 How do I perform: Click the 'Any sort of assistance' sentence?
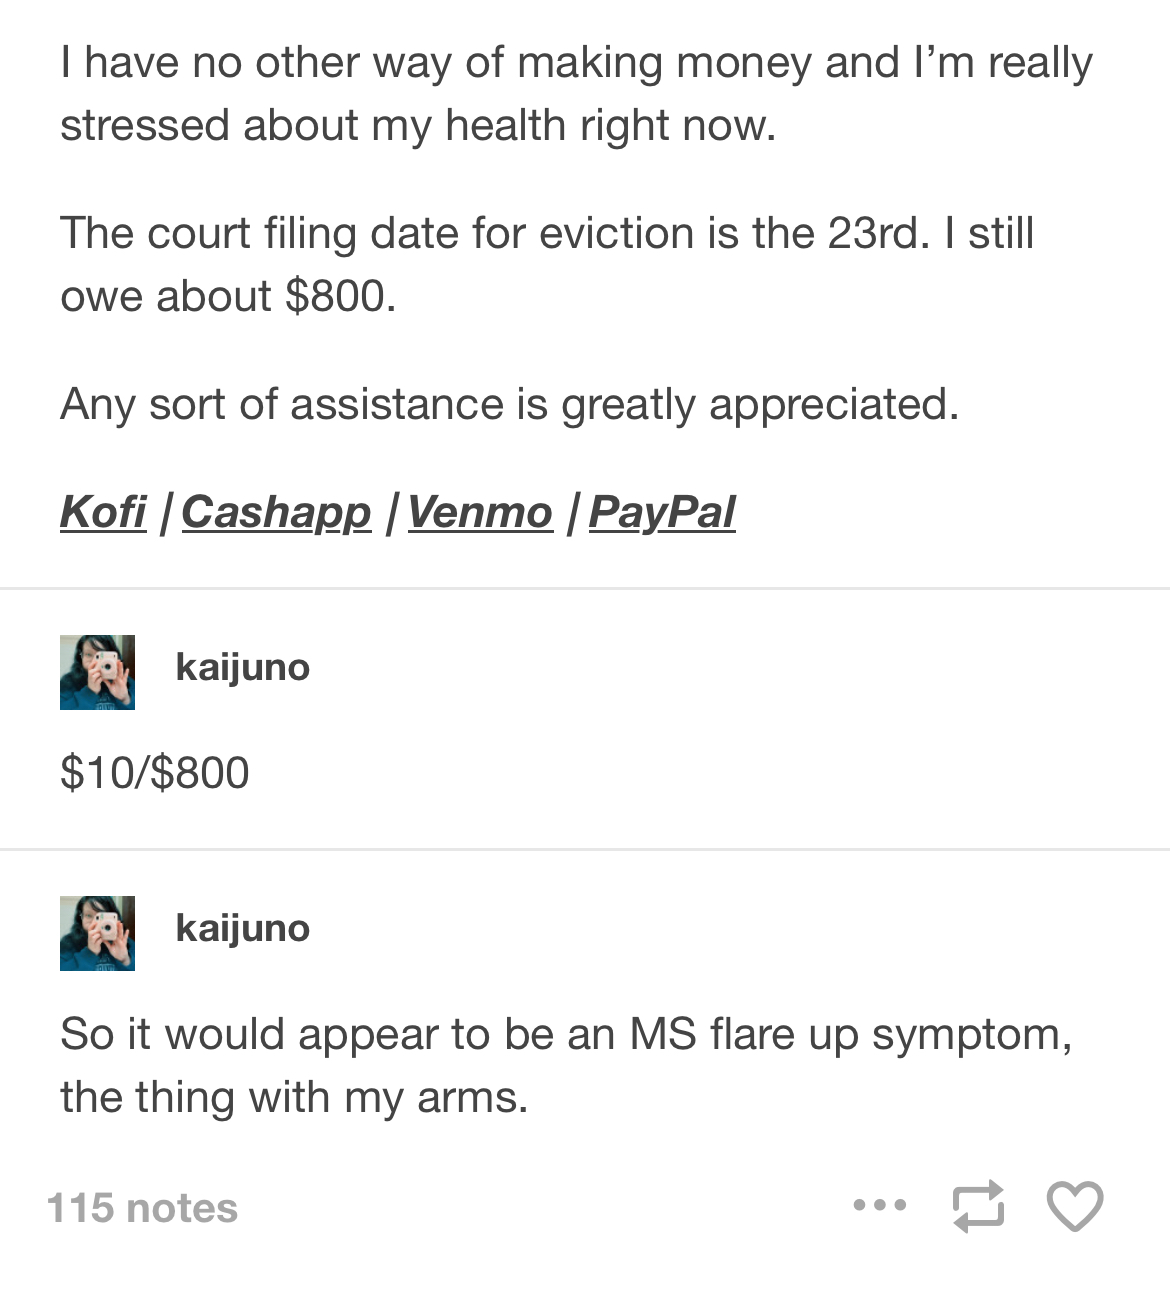tap(510, 405)
